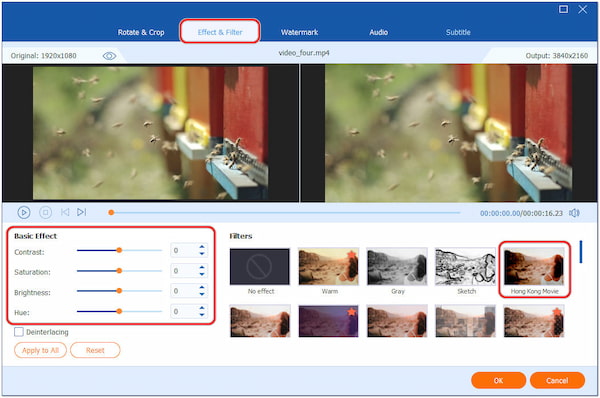Click the filters list scrollbar
The width and height of the screenshot is (600, 398).
click(x=581, y=252)
